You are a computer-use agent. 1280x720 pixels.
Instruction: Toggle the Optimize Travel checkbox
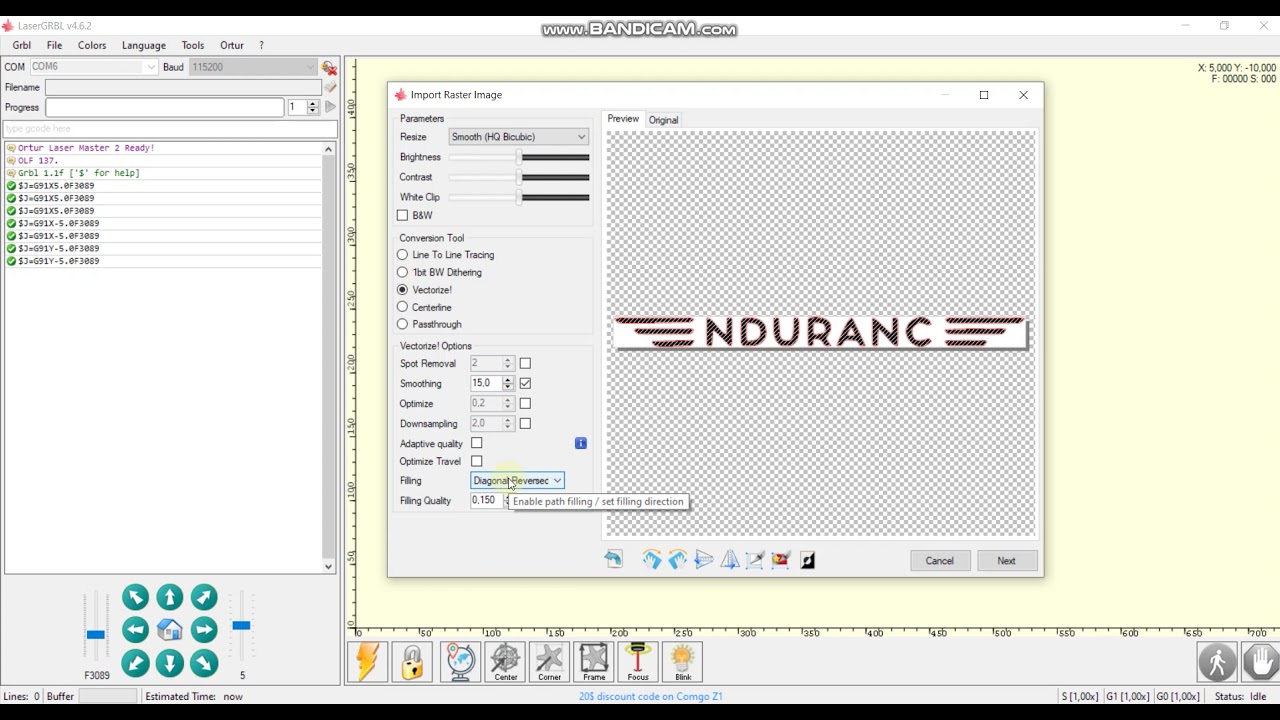tap(476, 461)
